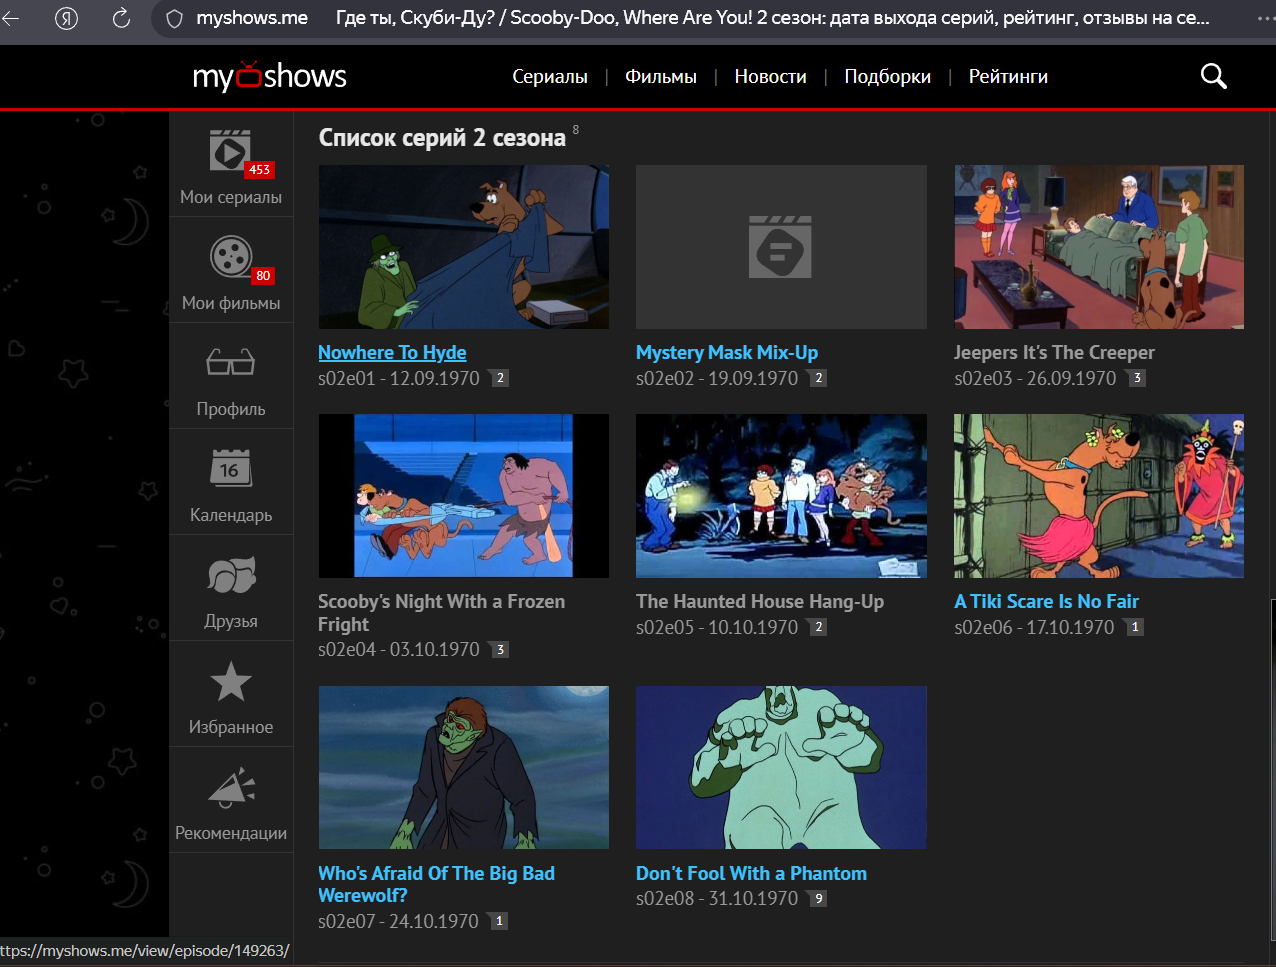Screen dimensions: 1276x967
Task: Open the Сериалы menu item
Action: coord(550,76)
